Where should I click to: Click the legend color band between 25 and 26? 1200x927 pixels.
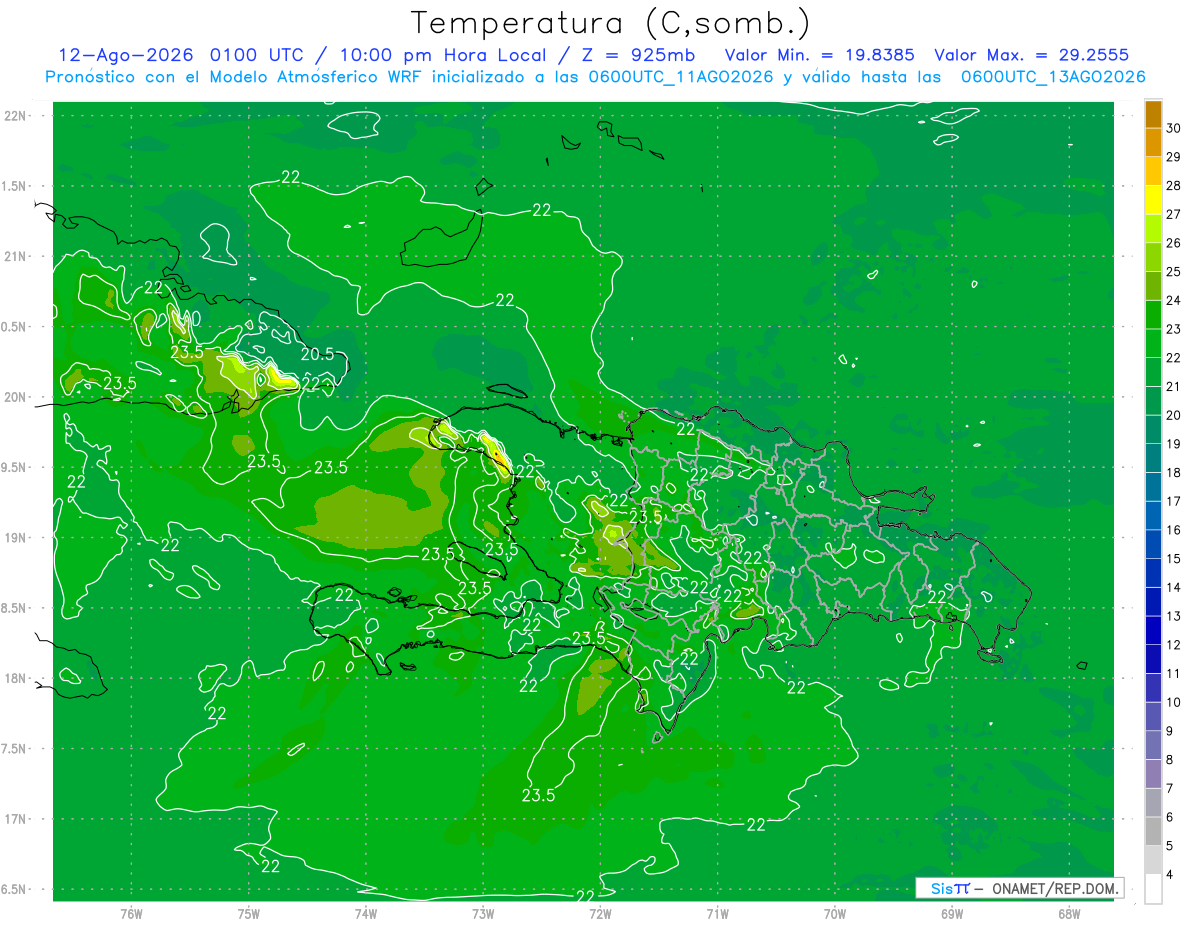tap(1153, 257)
